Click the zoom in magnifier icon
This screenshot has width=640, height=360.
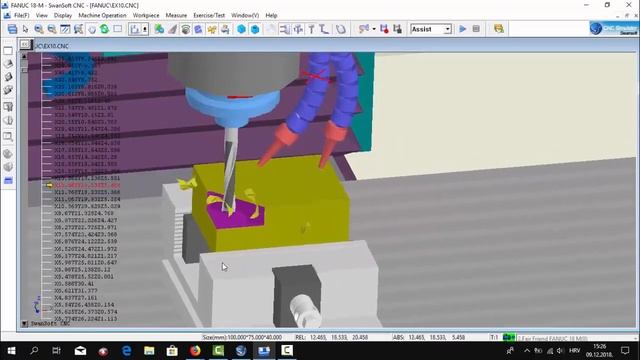39,29
